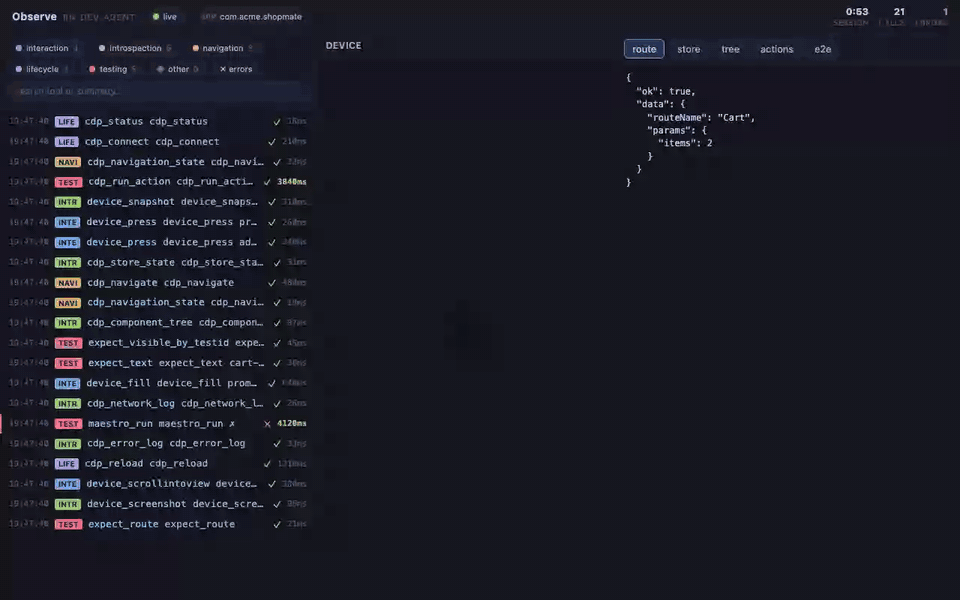Open the tree tab

pos(730,49)
